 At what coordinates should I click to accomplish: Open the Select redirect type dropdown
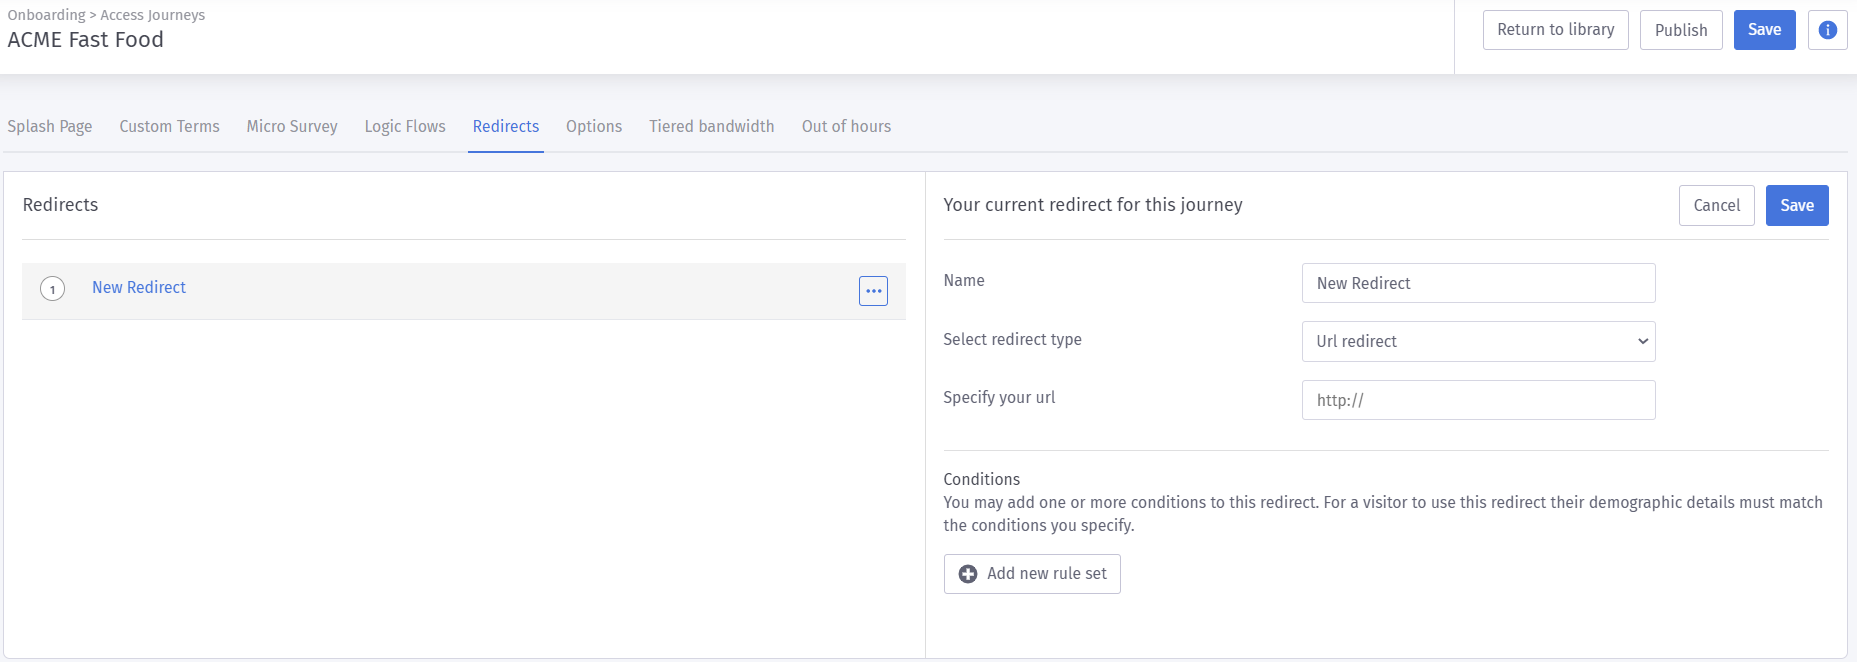pos(1478,341)
